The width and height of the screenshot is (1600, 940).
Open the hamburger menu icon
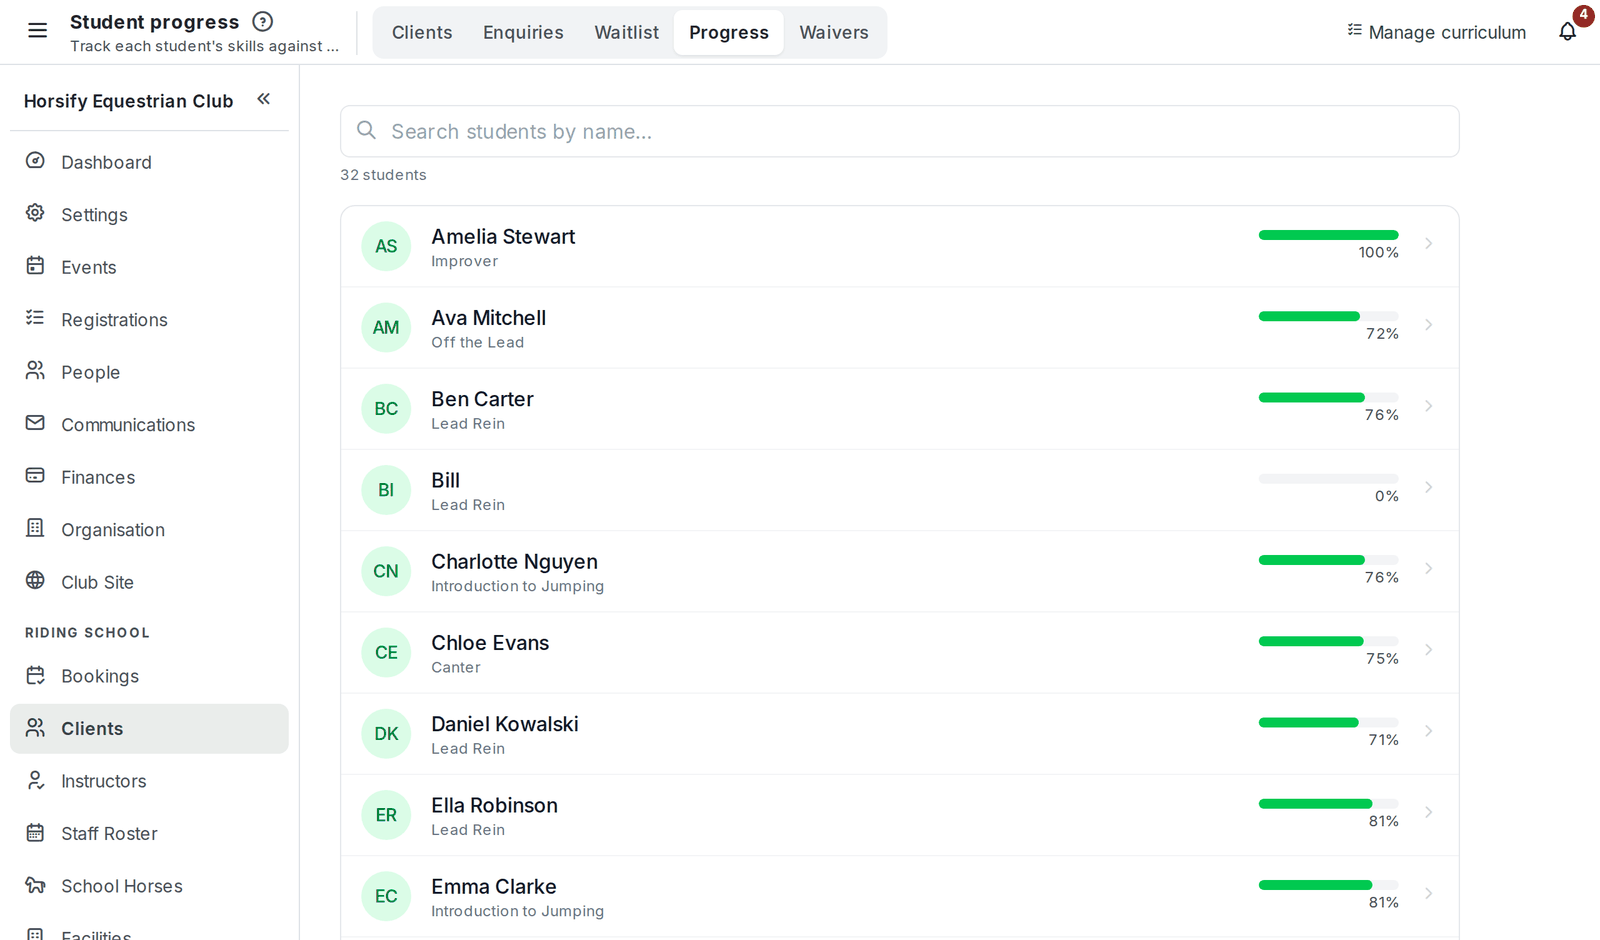tap(37, 31)
